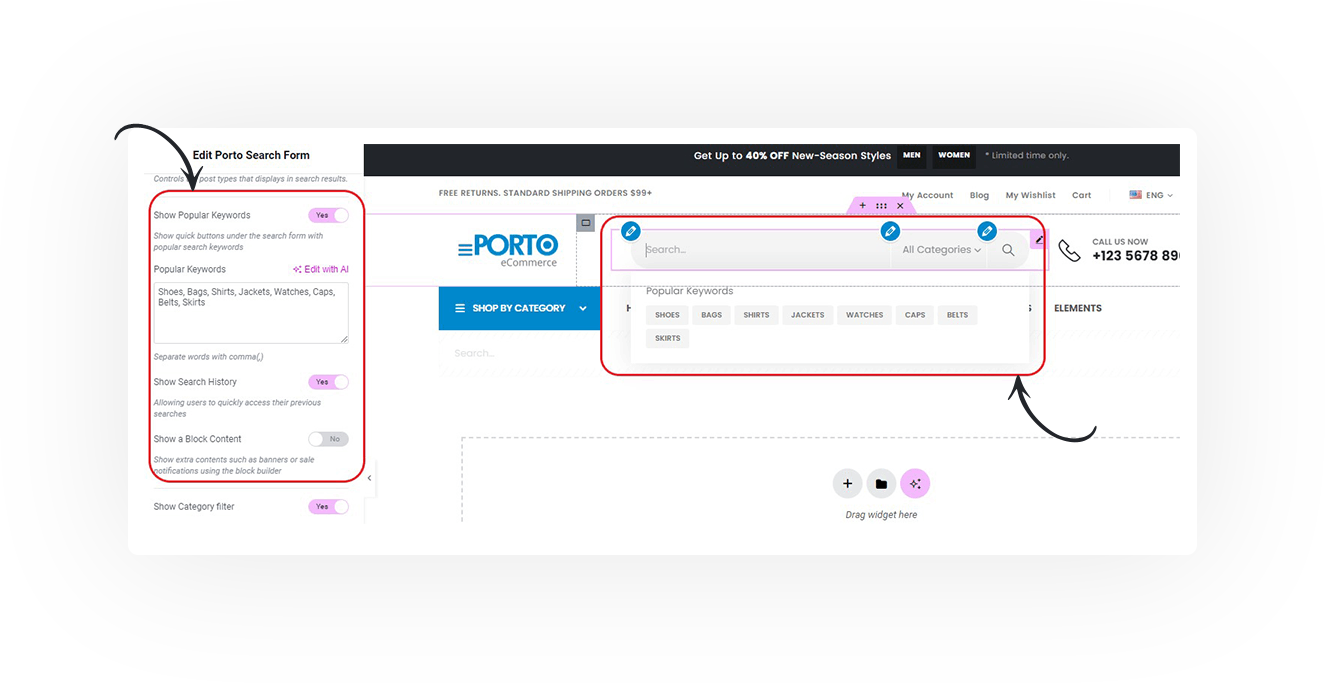The width and height of the screenshot is (1325, 683).
Task: Open the All Categories dropdown
Action: [x=941, y=250]
